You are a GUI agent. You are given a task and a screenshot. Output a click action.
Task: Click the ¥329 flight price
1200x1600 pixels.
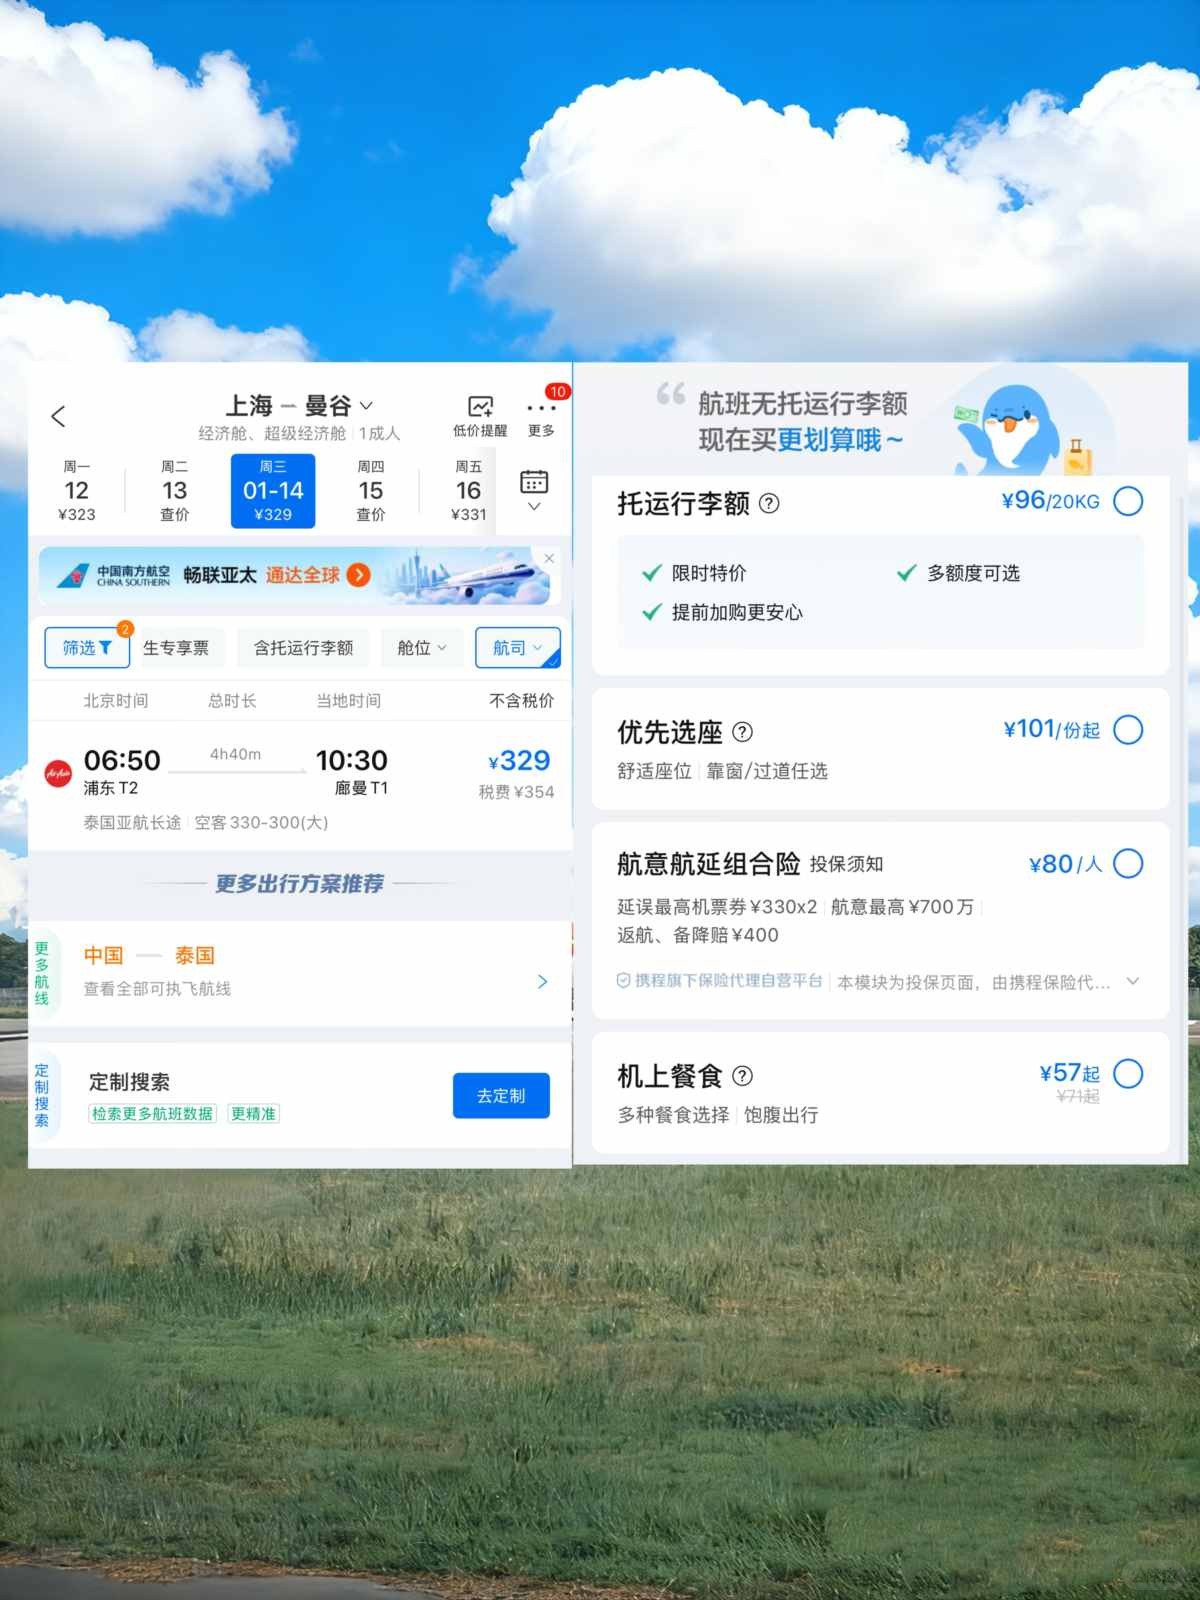coord(519,761)
